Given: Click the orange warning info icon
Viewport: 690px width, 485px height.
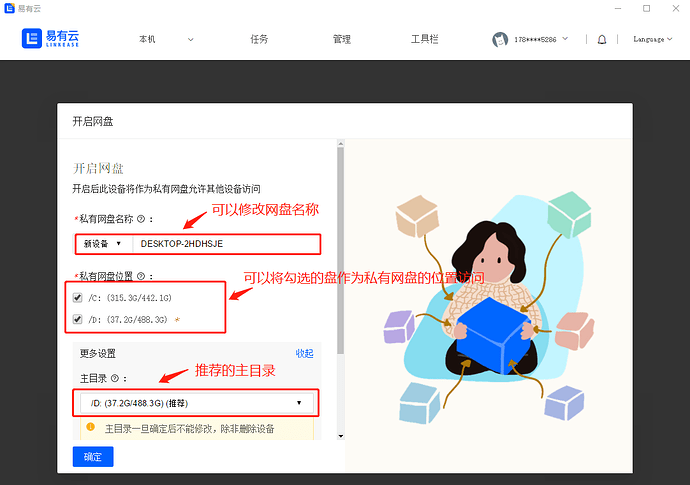Looking at the screenshot, I should click(90, 427).
